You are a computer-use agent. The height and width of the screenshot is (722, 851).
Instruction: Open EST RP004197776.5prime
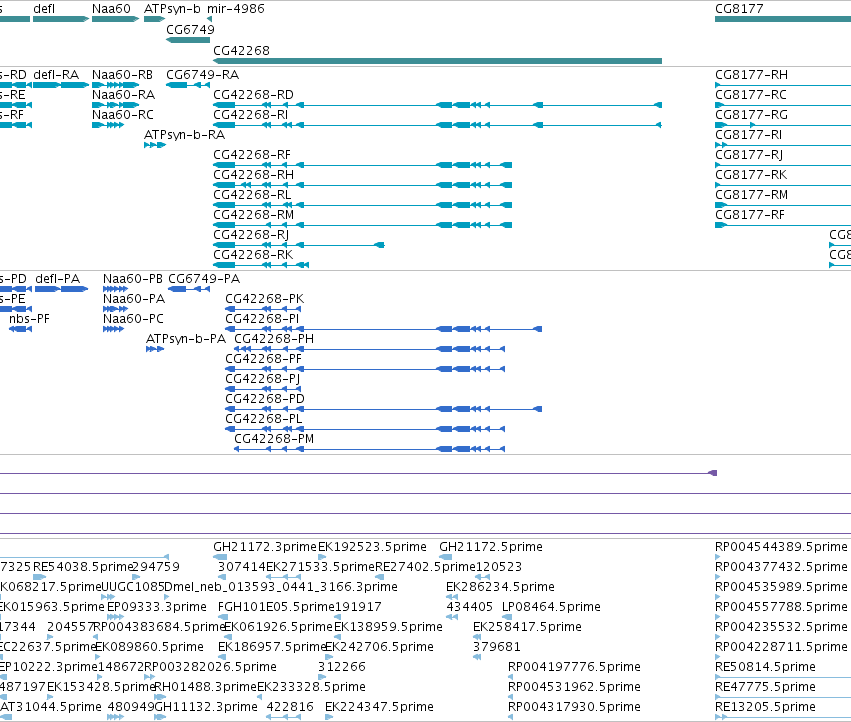(511, 677)
